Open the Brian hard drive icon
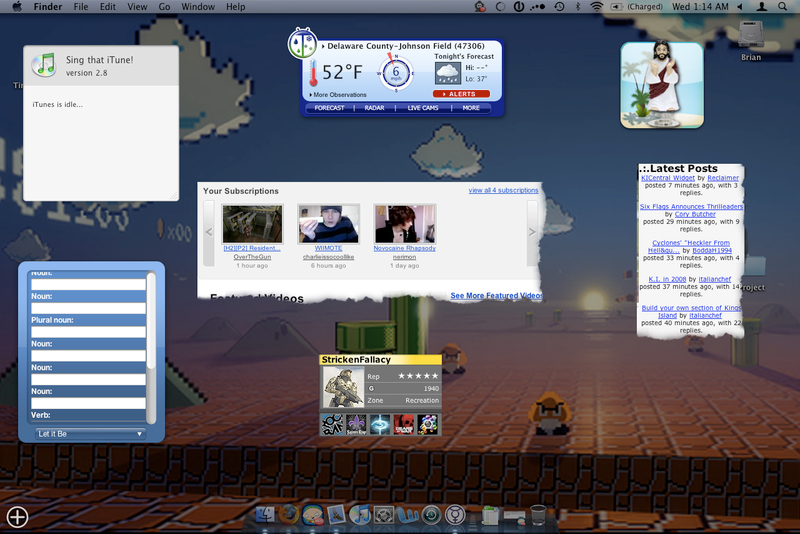Screen dimensions: 800x534 [751, 35]
